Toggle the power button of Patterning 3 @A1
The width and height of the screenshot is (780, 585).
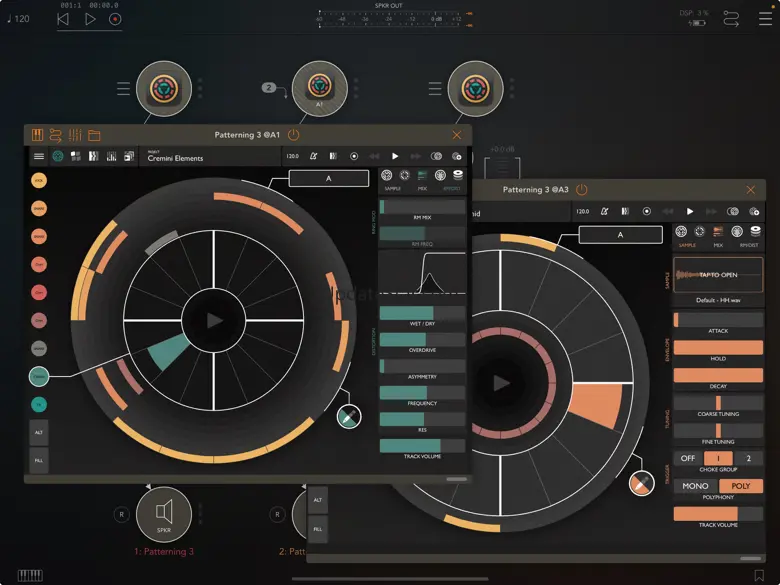point(293,135)
